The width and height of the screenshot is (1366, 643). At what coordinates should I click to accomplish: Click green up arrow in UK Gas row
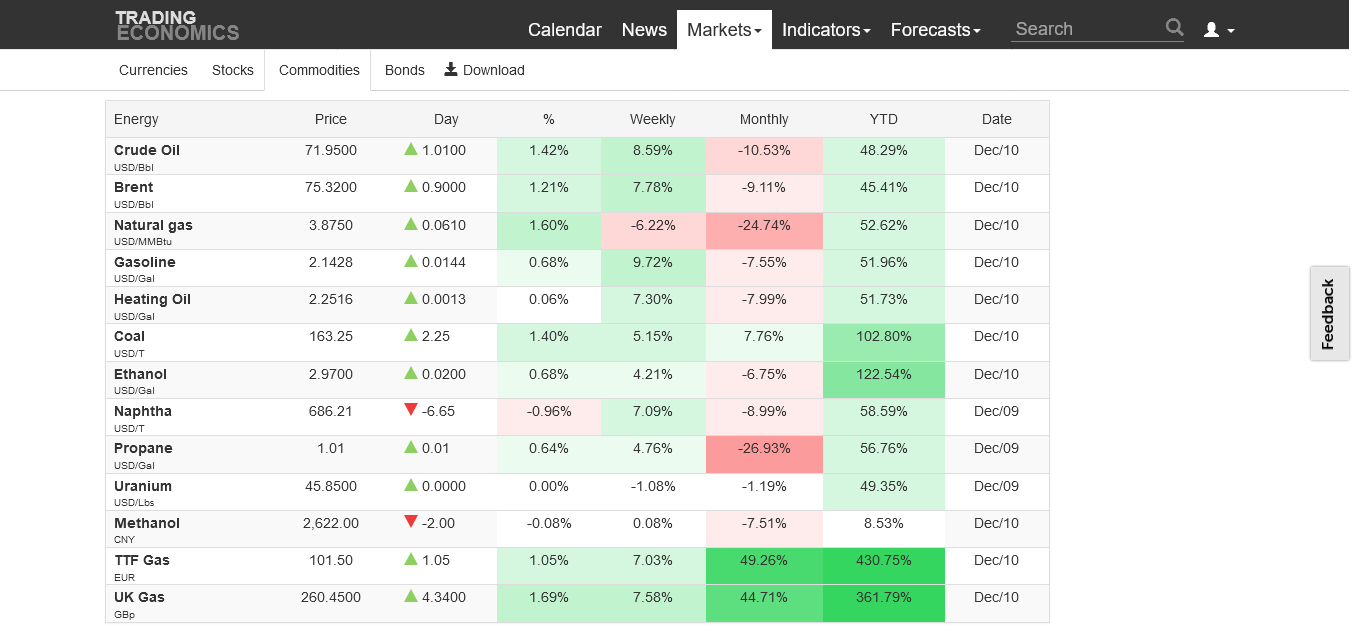[x=410, y=596]
